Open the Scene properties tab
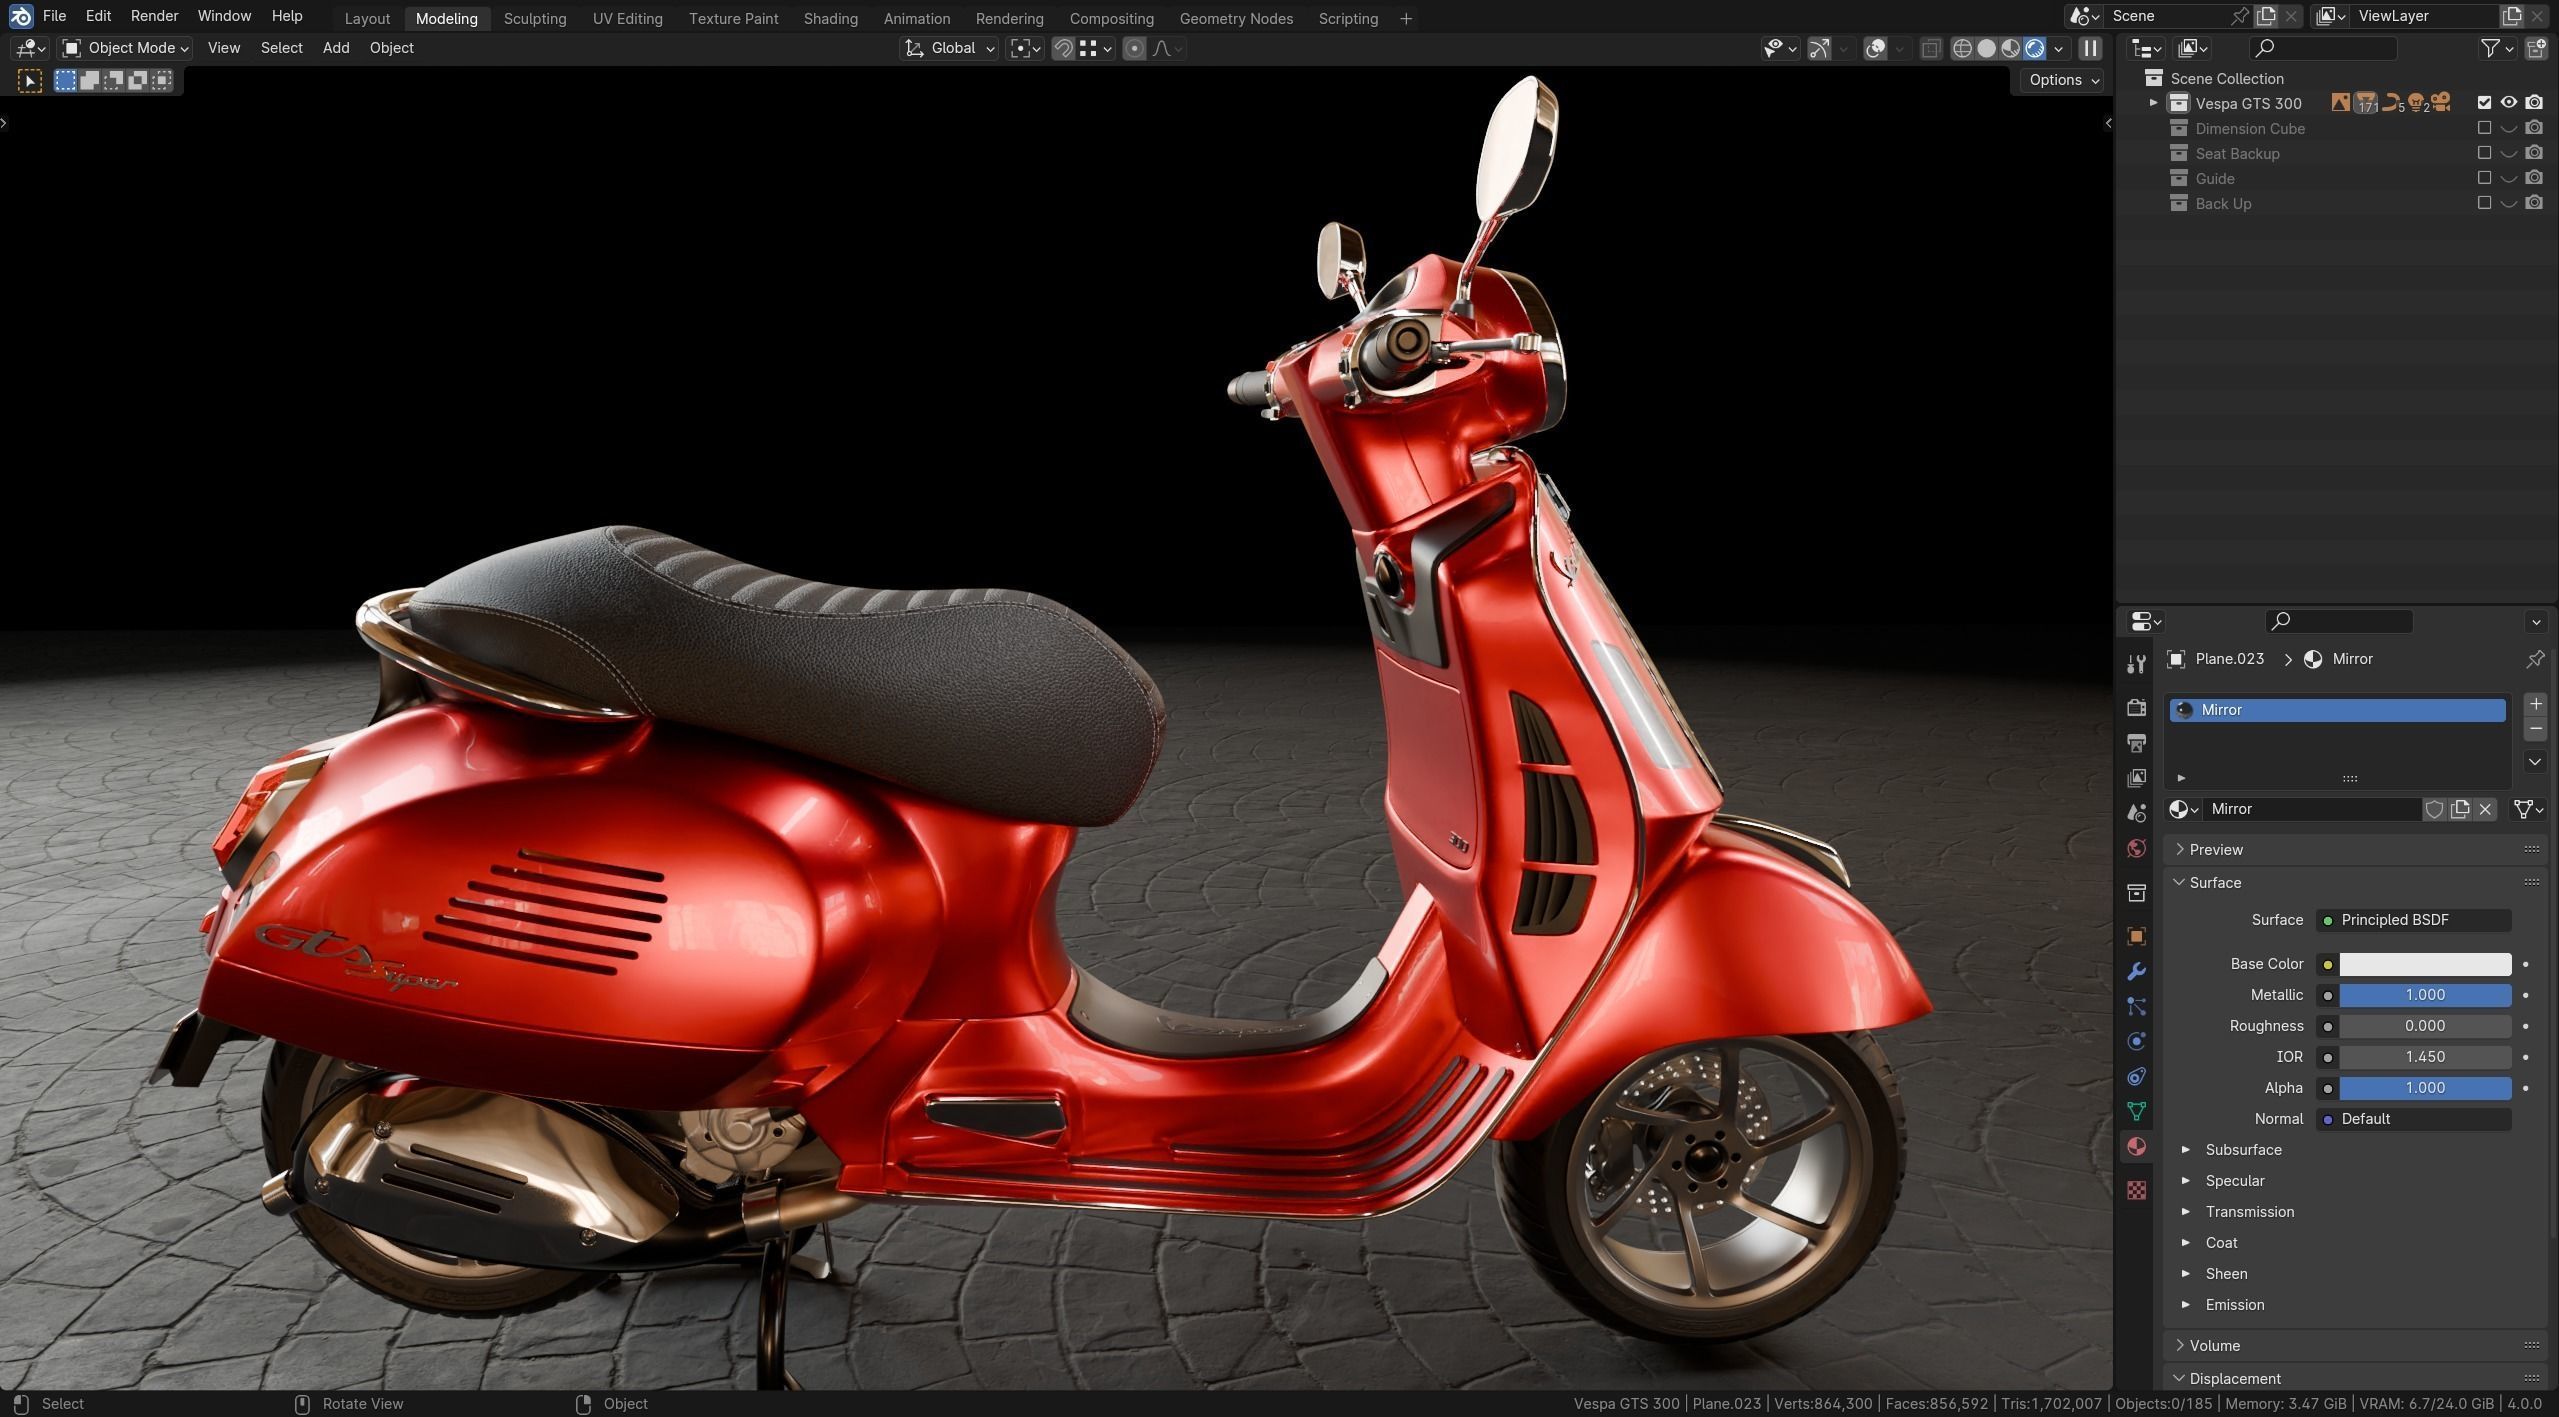2559x1417 pixels. pyautogui.click(x=2136, y=812)
